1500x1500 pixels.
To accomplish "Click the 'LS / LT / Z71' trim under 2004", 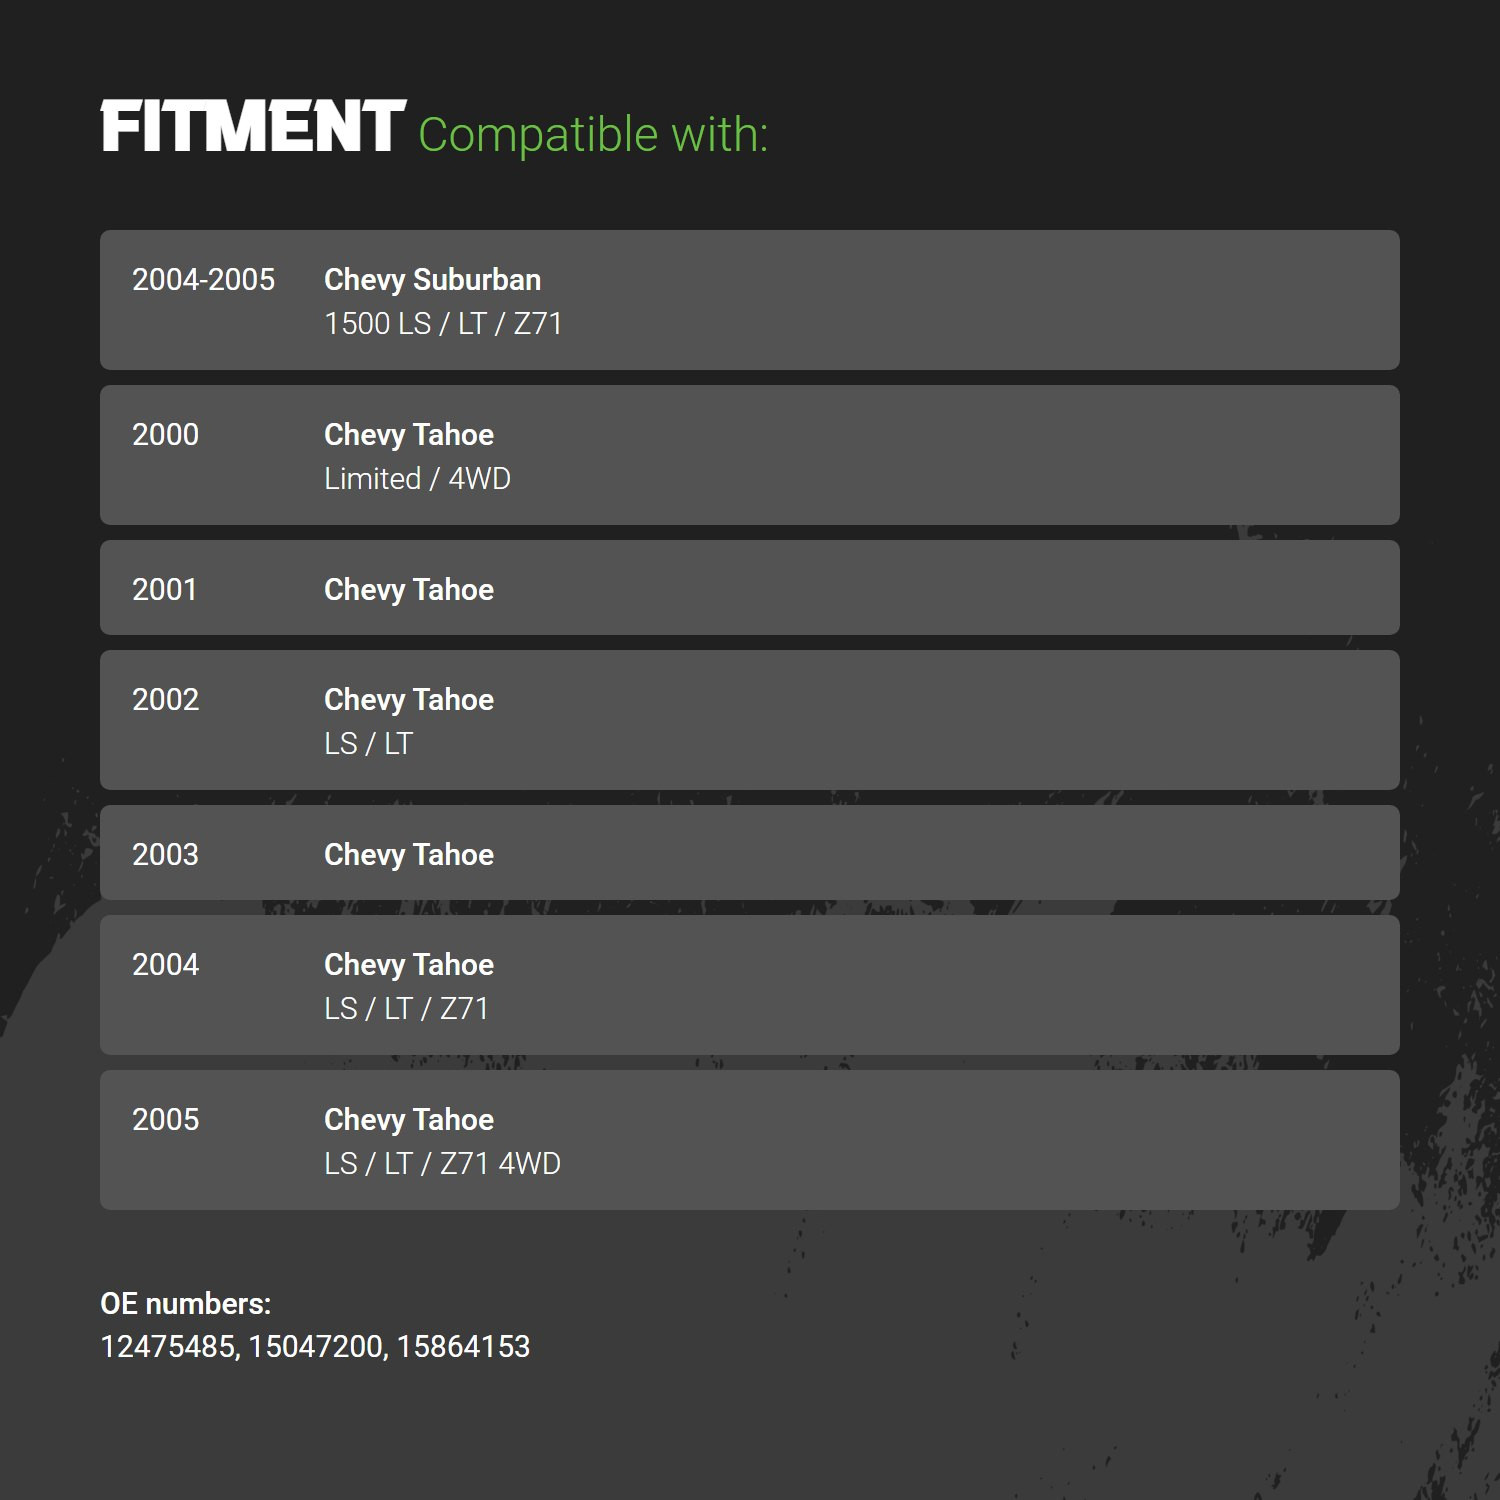I will pyautogui.click(x=406, y=1009).
